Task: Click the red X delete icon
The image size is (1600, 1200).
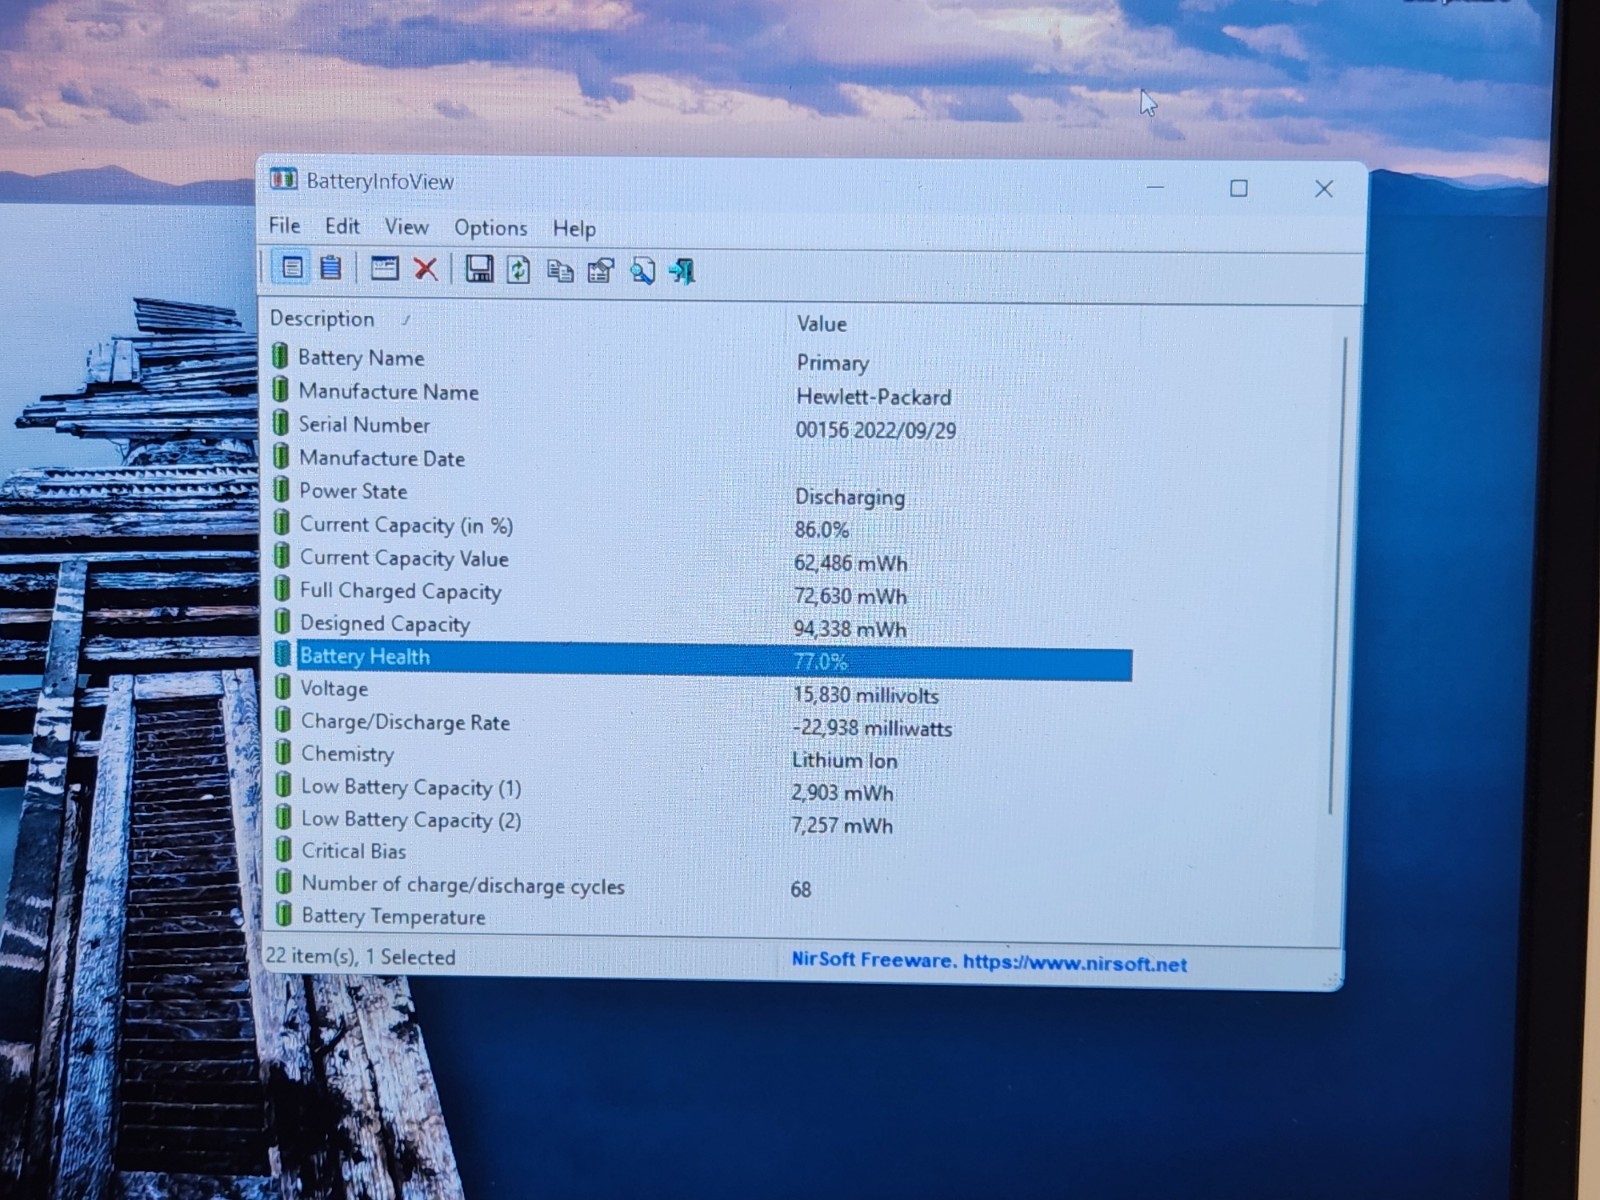Action: 426,269
